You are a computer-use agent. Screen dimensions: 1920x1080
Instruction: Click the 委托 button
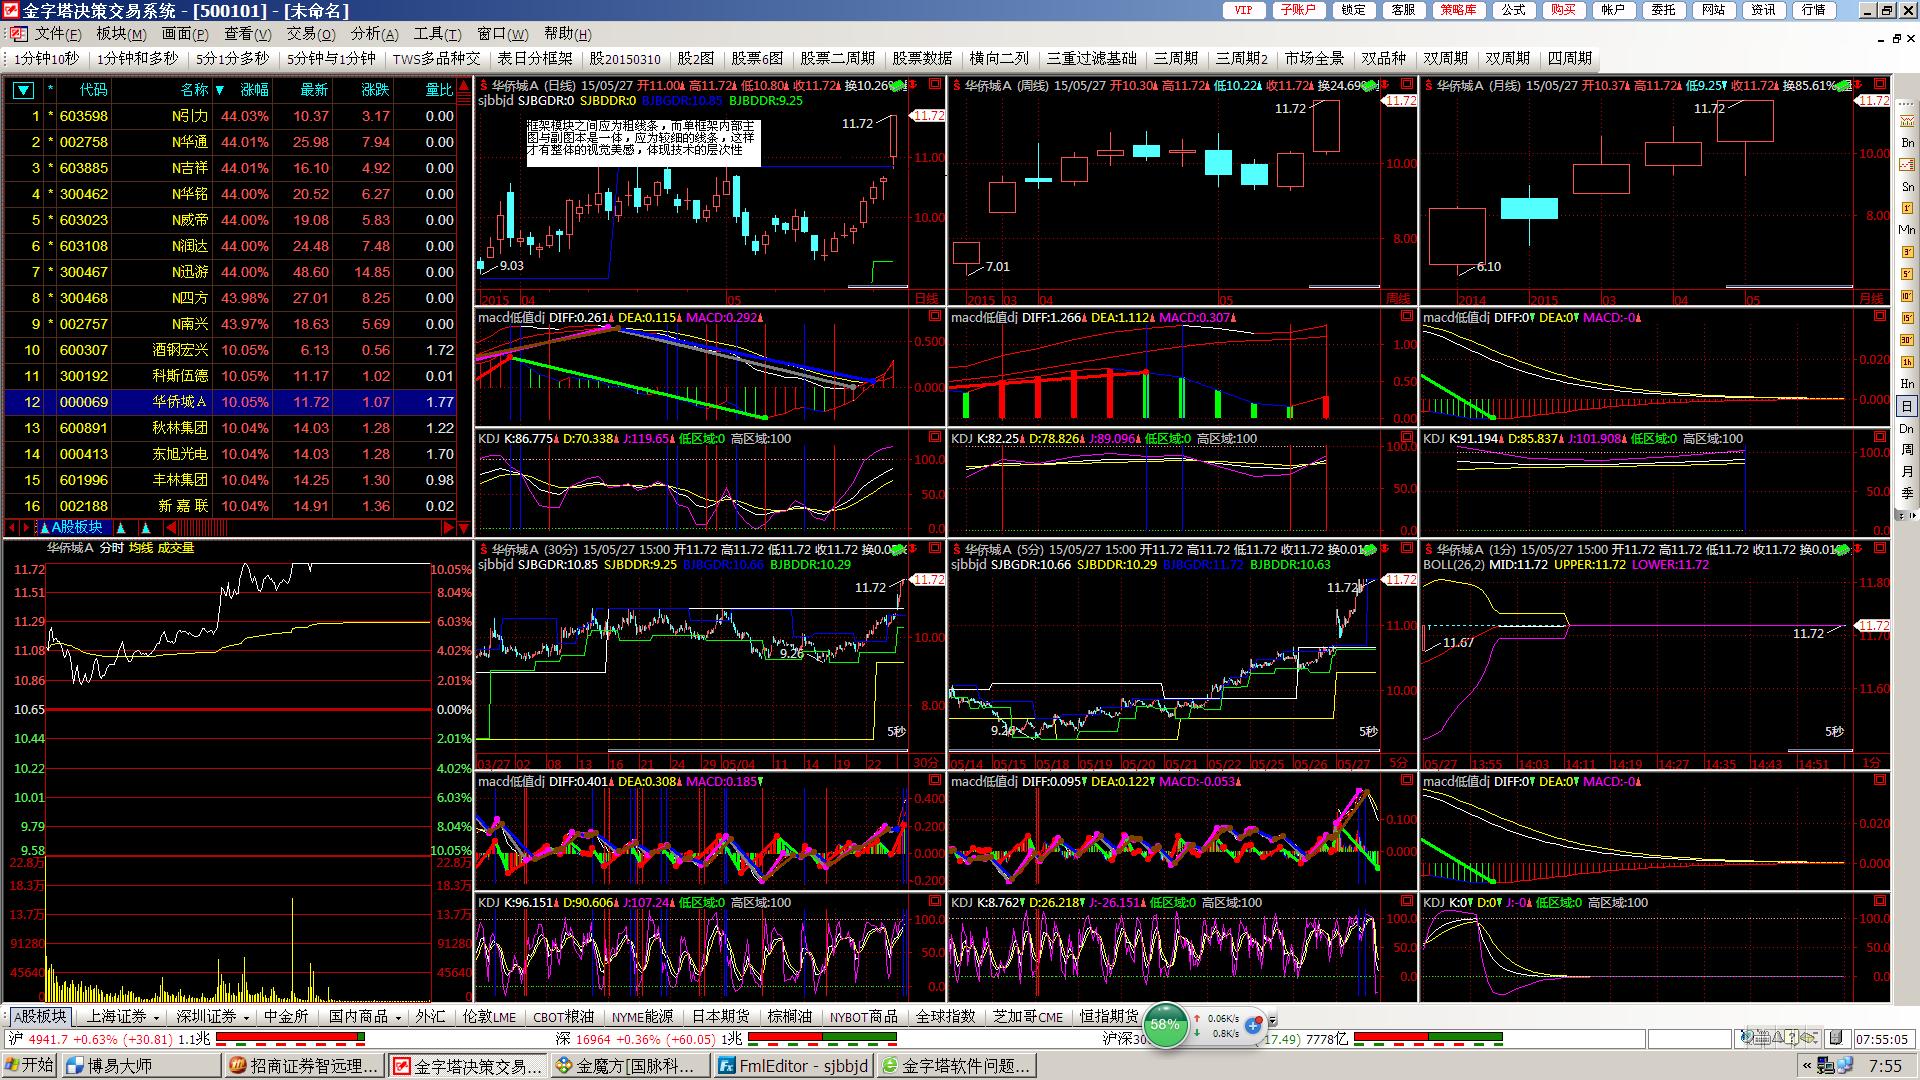(1663, 10)
